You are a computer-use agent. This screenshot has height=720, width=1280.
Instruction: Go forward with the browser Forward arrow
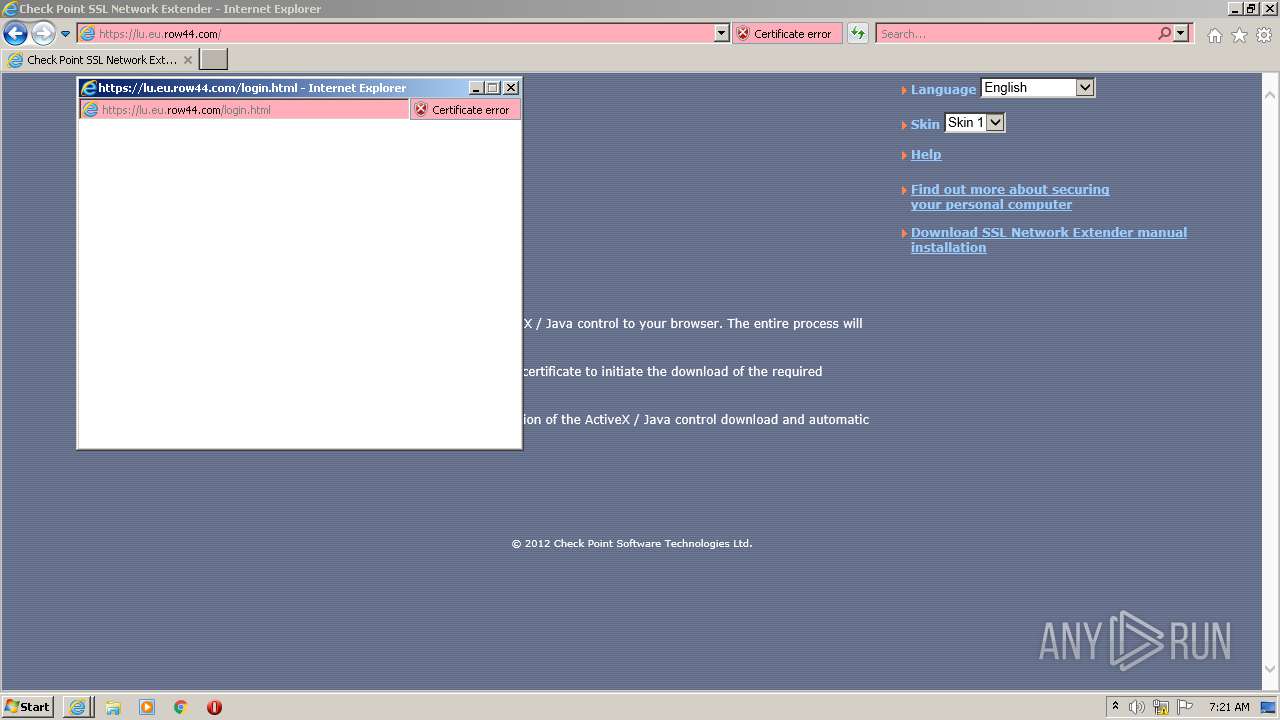click(42, 33)
